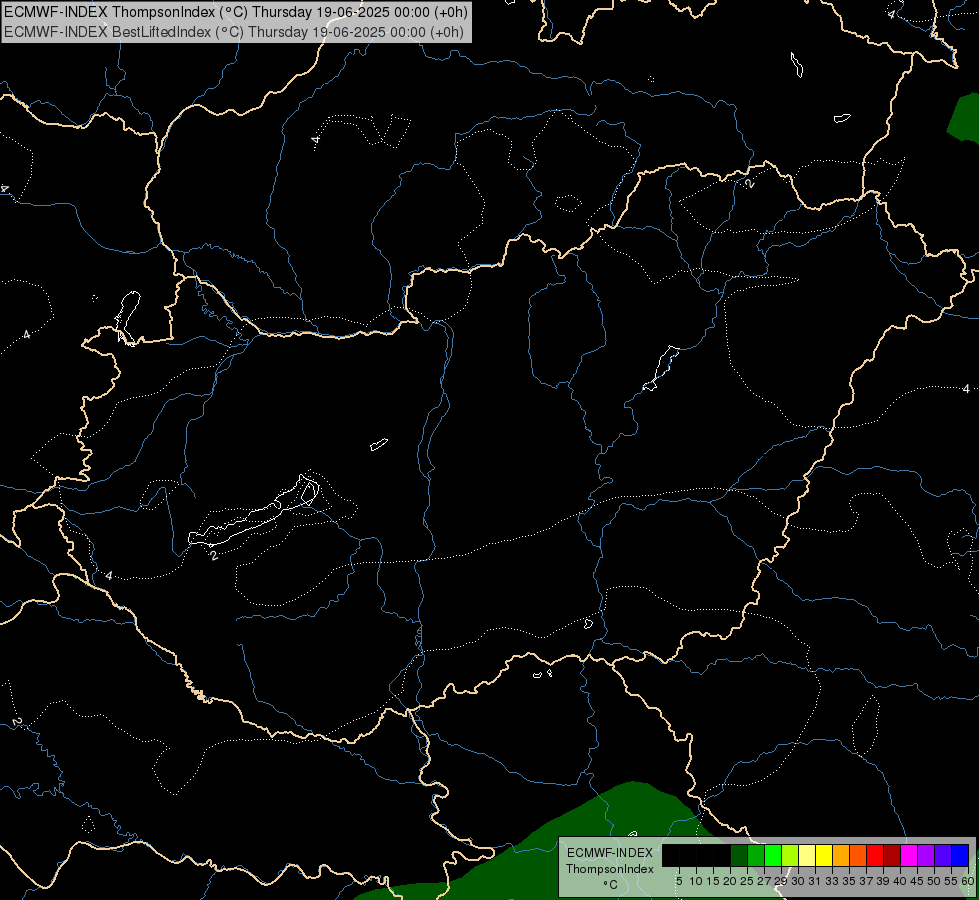The width and height of the screenshot is (979, 900).
Task: Select the blue 55–60 legend swatch
Action: [x=960, y=855]
